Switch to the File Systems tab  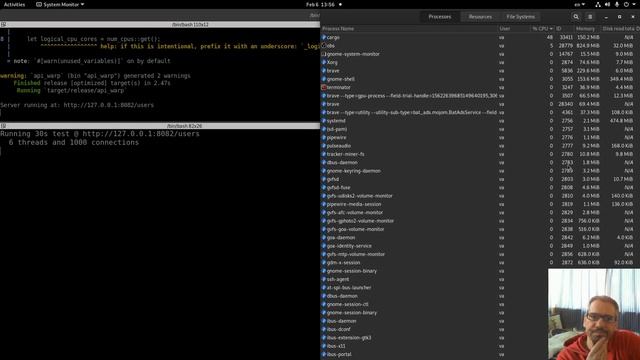[x=520, y=17]
